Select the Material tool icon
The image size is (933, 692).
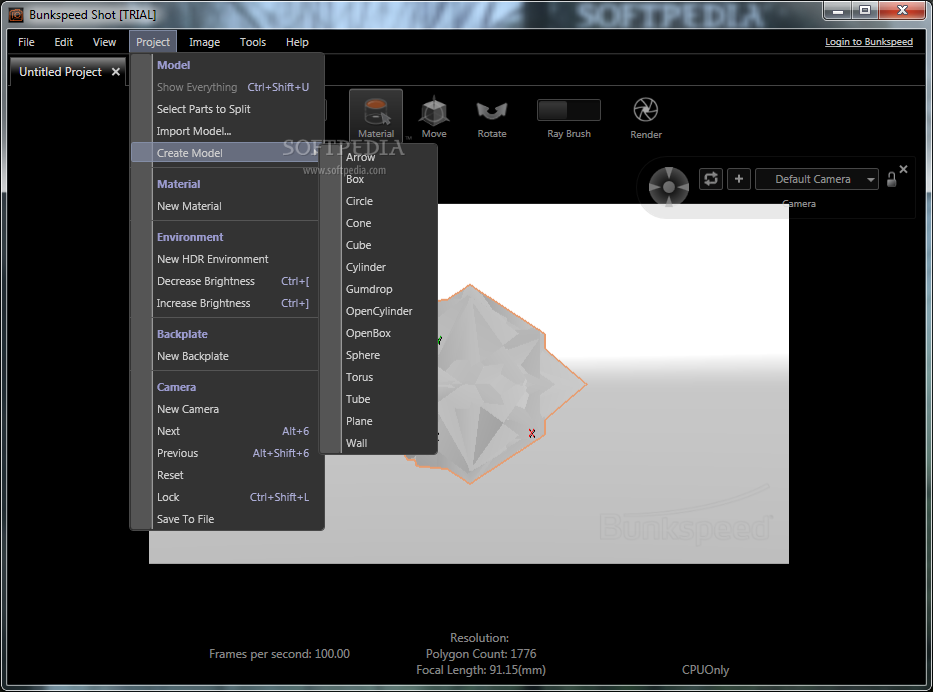coord(376,111)
